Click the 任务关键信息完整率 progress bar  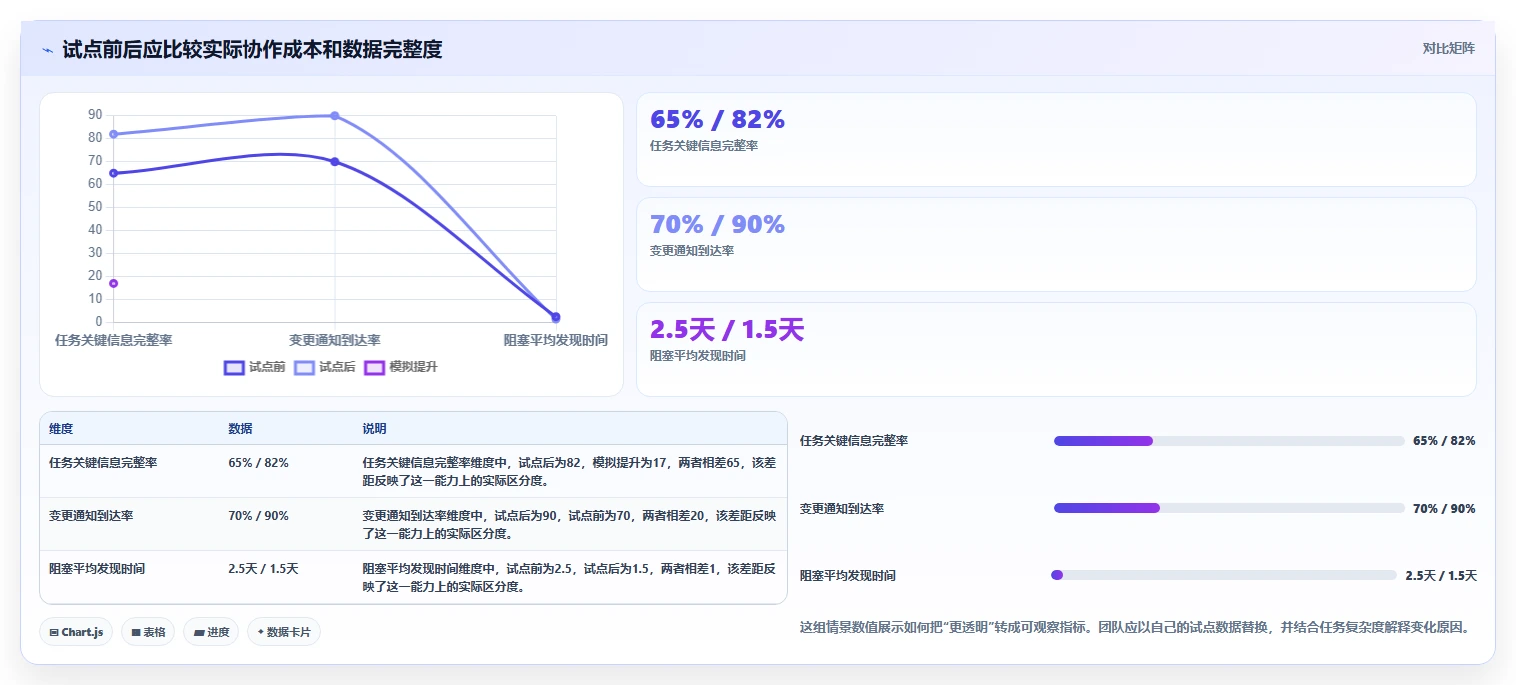point(1229,441)
